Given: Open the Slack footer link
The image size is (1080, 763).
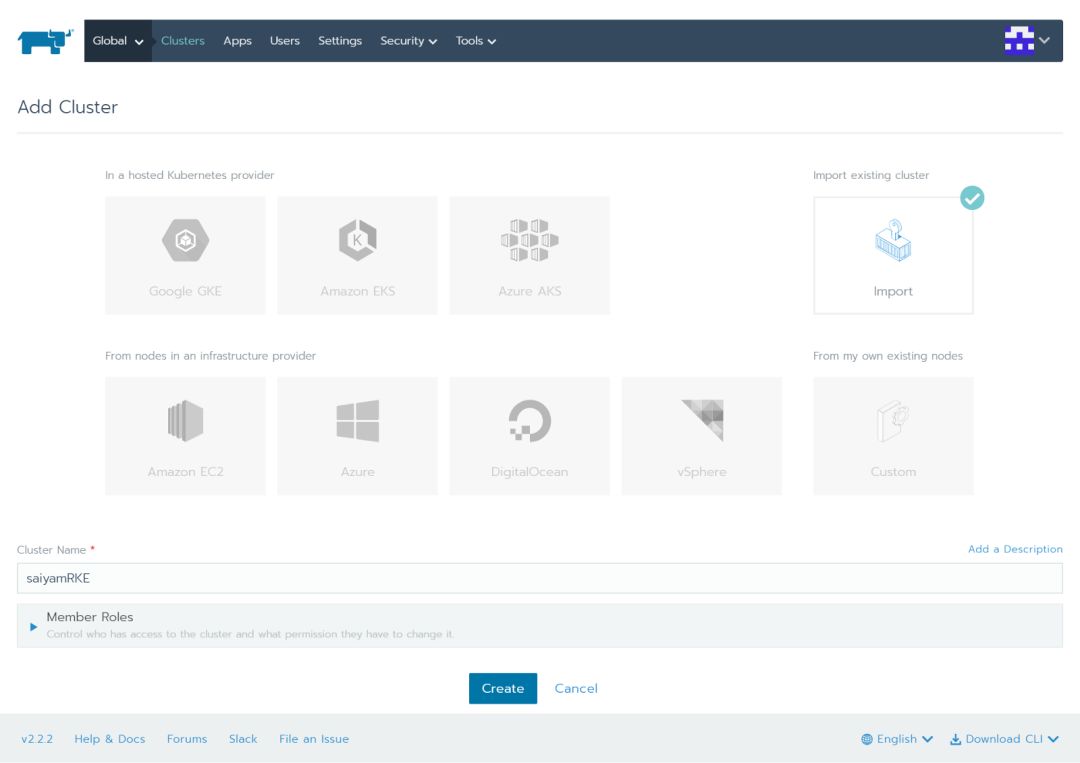Looking at the screenshot, I should 243,739.
